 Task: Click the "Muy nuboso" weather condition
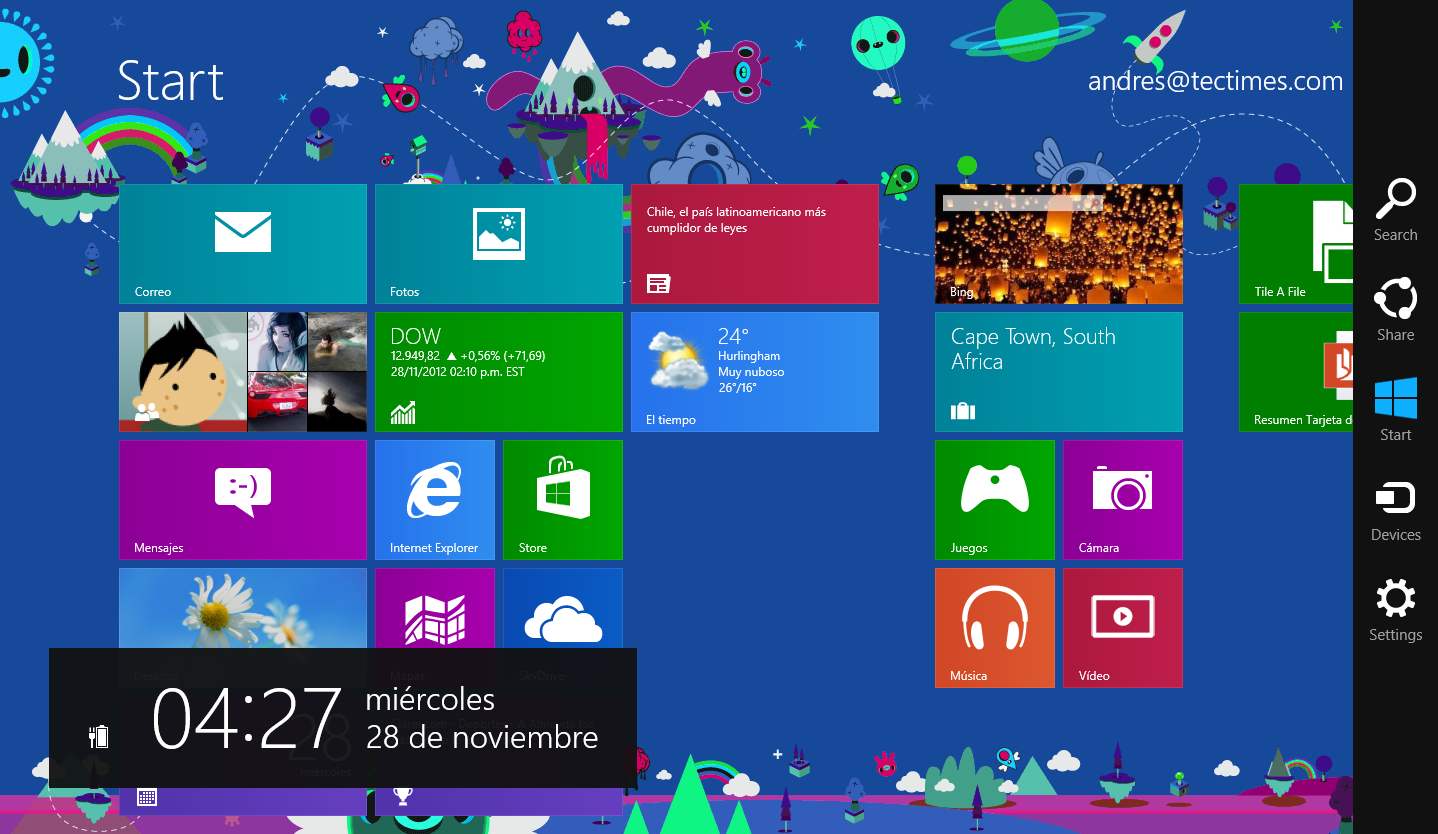751,372
